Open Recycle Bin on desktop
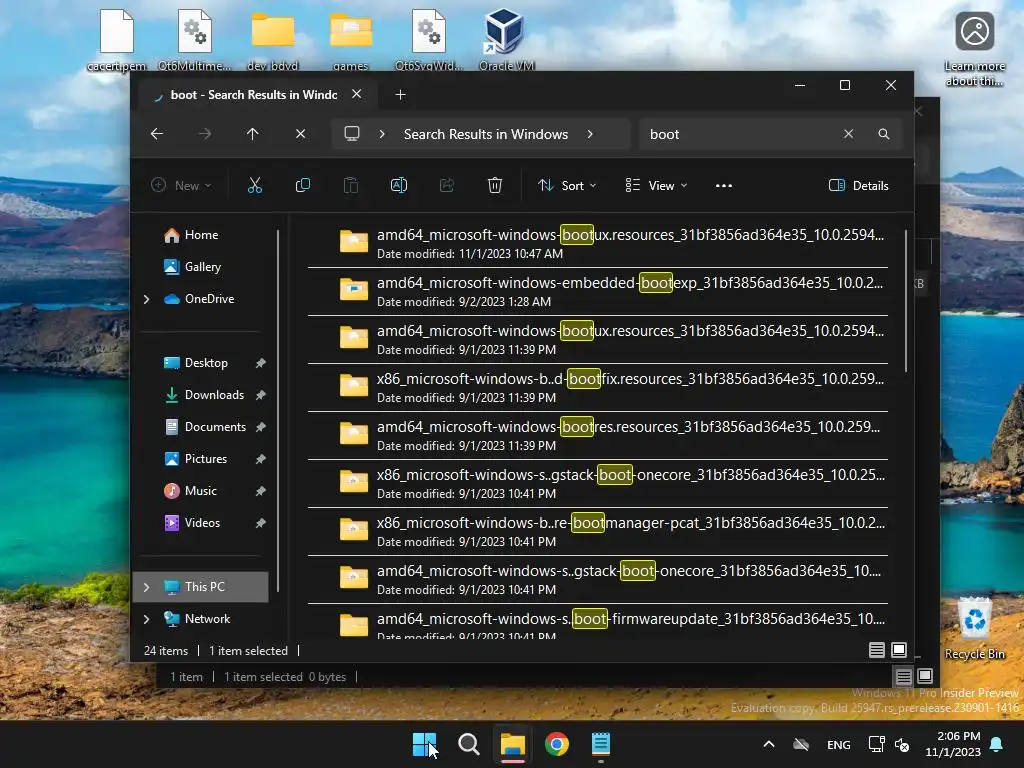 pyautogui.click(x=974, y=628)
